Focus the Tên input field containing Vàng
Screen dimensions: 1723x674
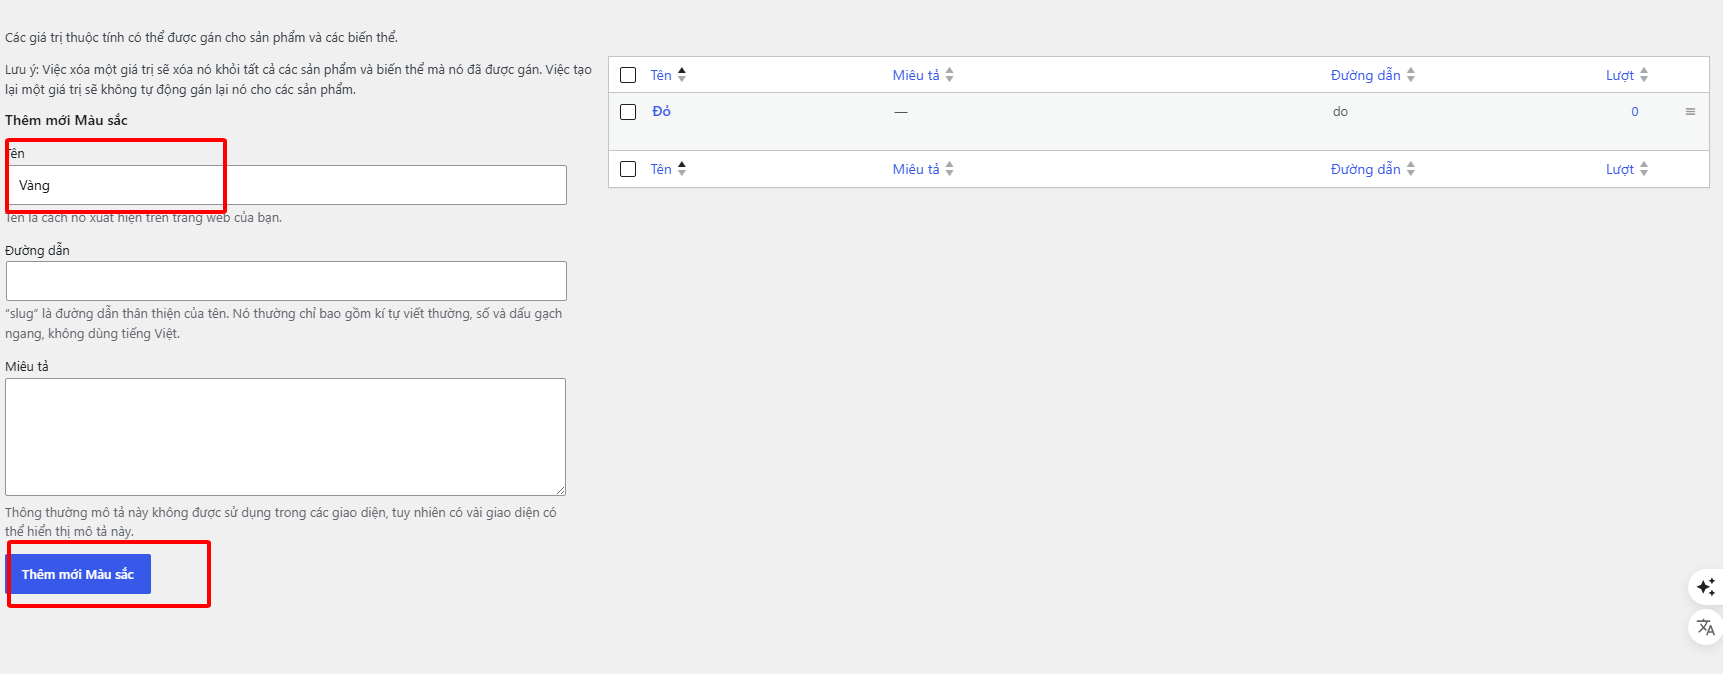click(x=286, y=185)
